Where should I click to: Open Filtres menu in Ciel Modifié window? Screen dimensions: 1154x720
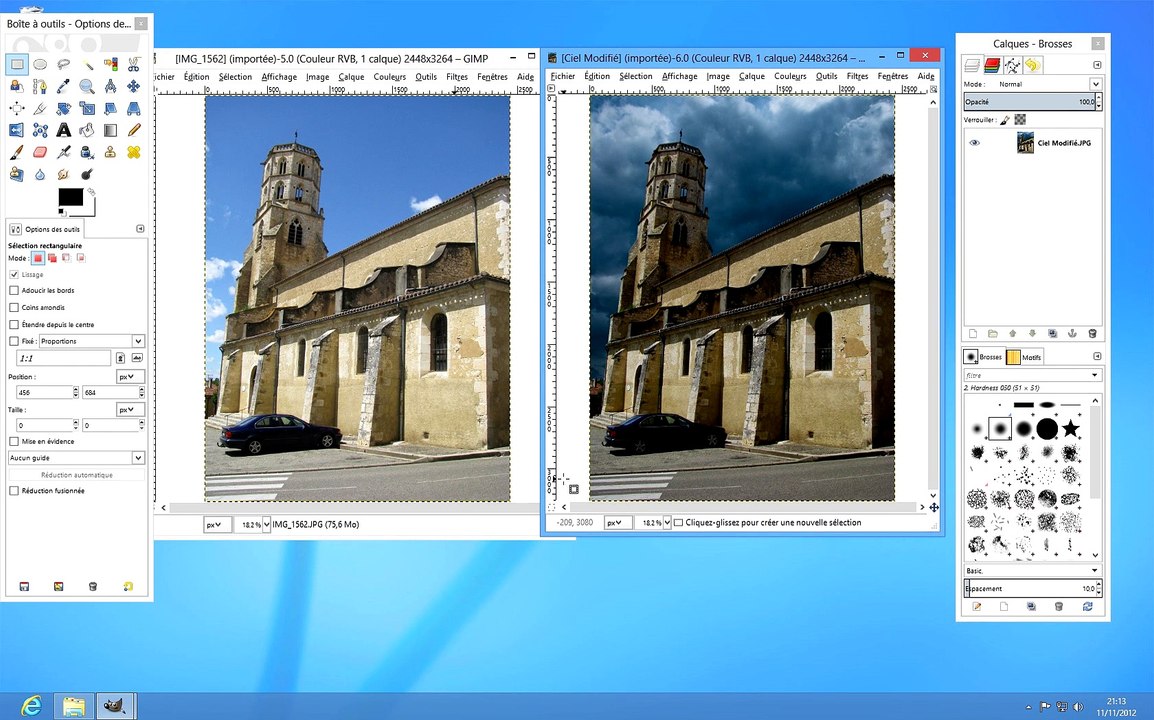pos(857,76)
